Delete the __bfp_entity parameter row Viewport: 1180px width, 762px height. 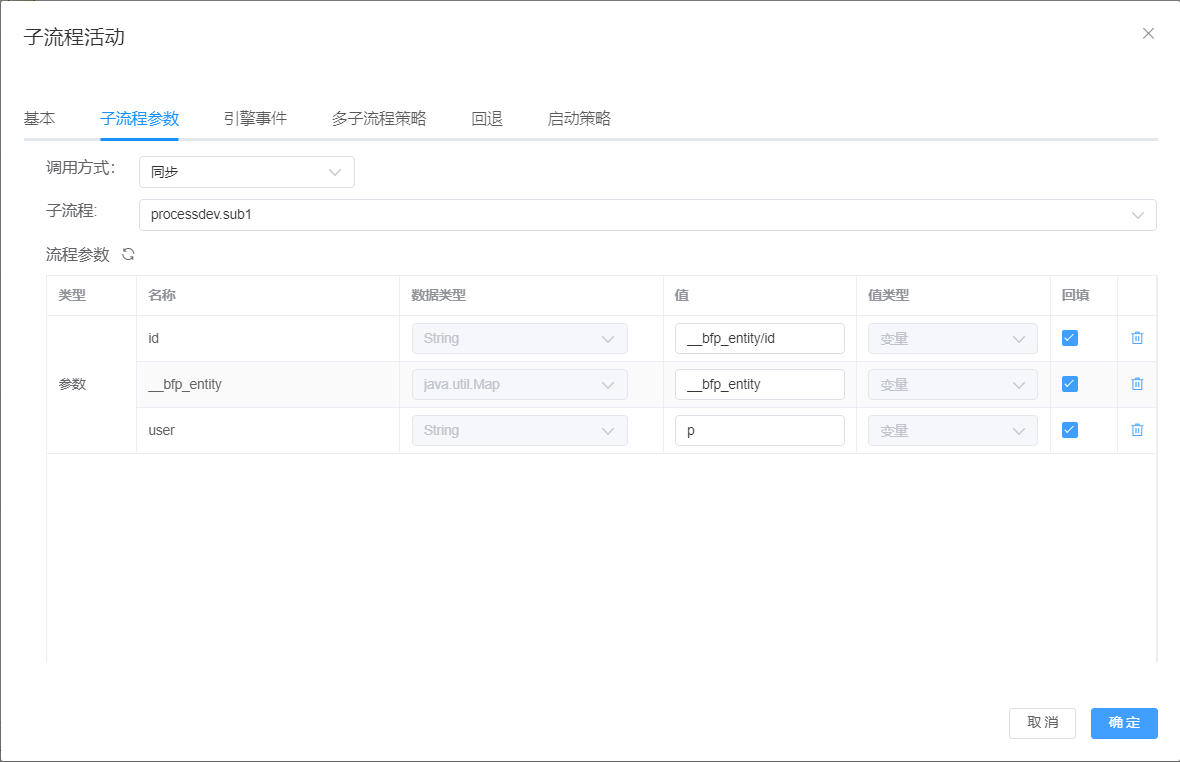click(1136, 384)
